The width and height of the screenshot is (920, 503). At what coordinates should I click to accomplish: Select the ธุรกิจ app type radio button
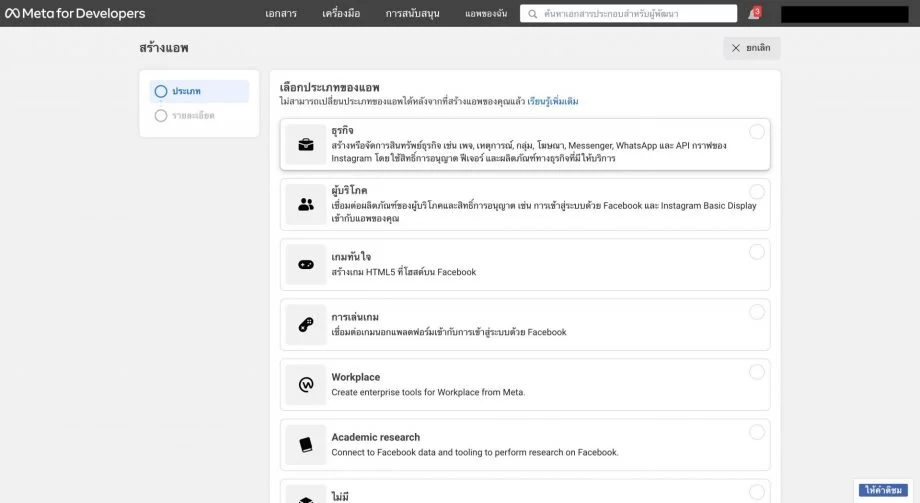757,131
